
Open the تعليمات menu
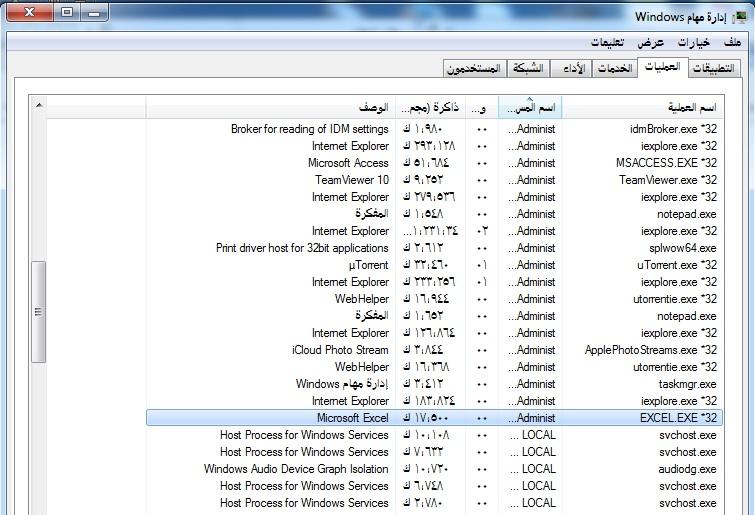coord(608,42)
